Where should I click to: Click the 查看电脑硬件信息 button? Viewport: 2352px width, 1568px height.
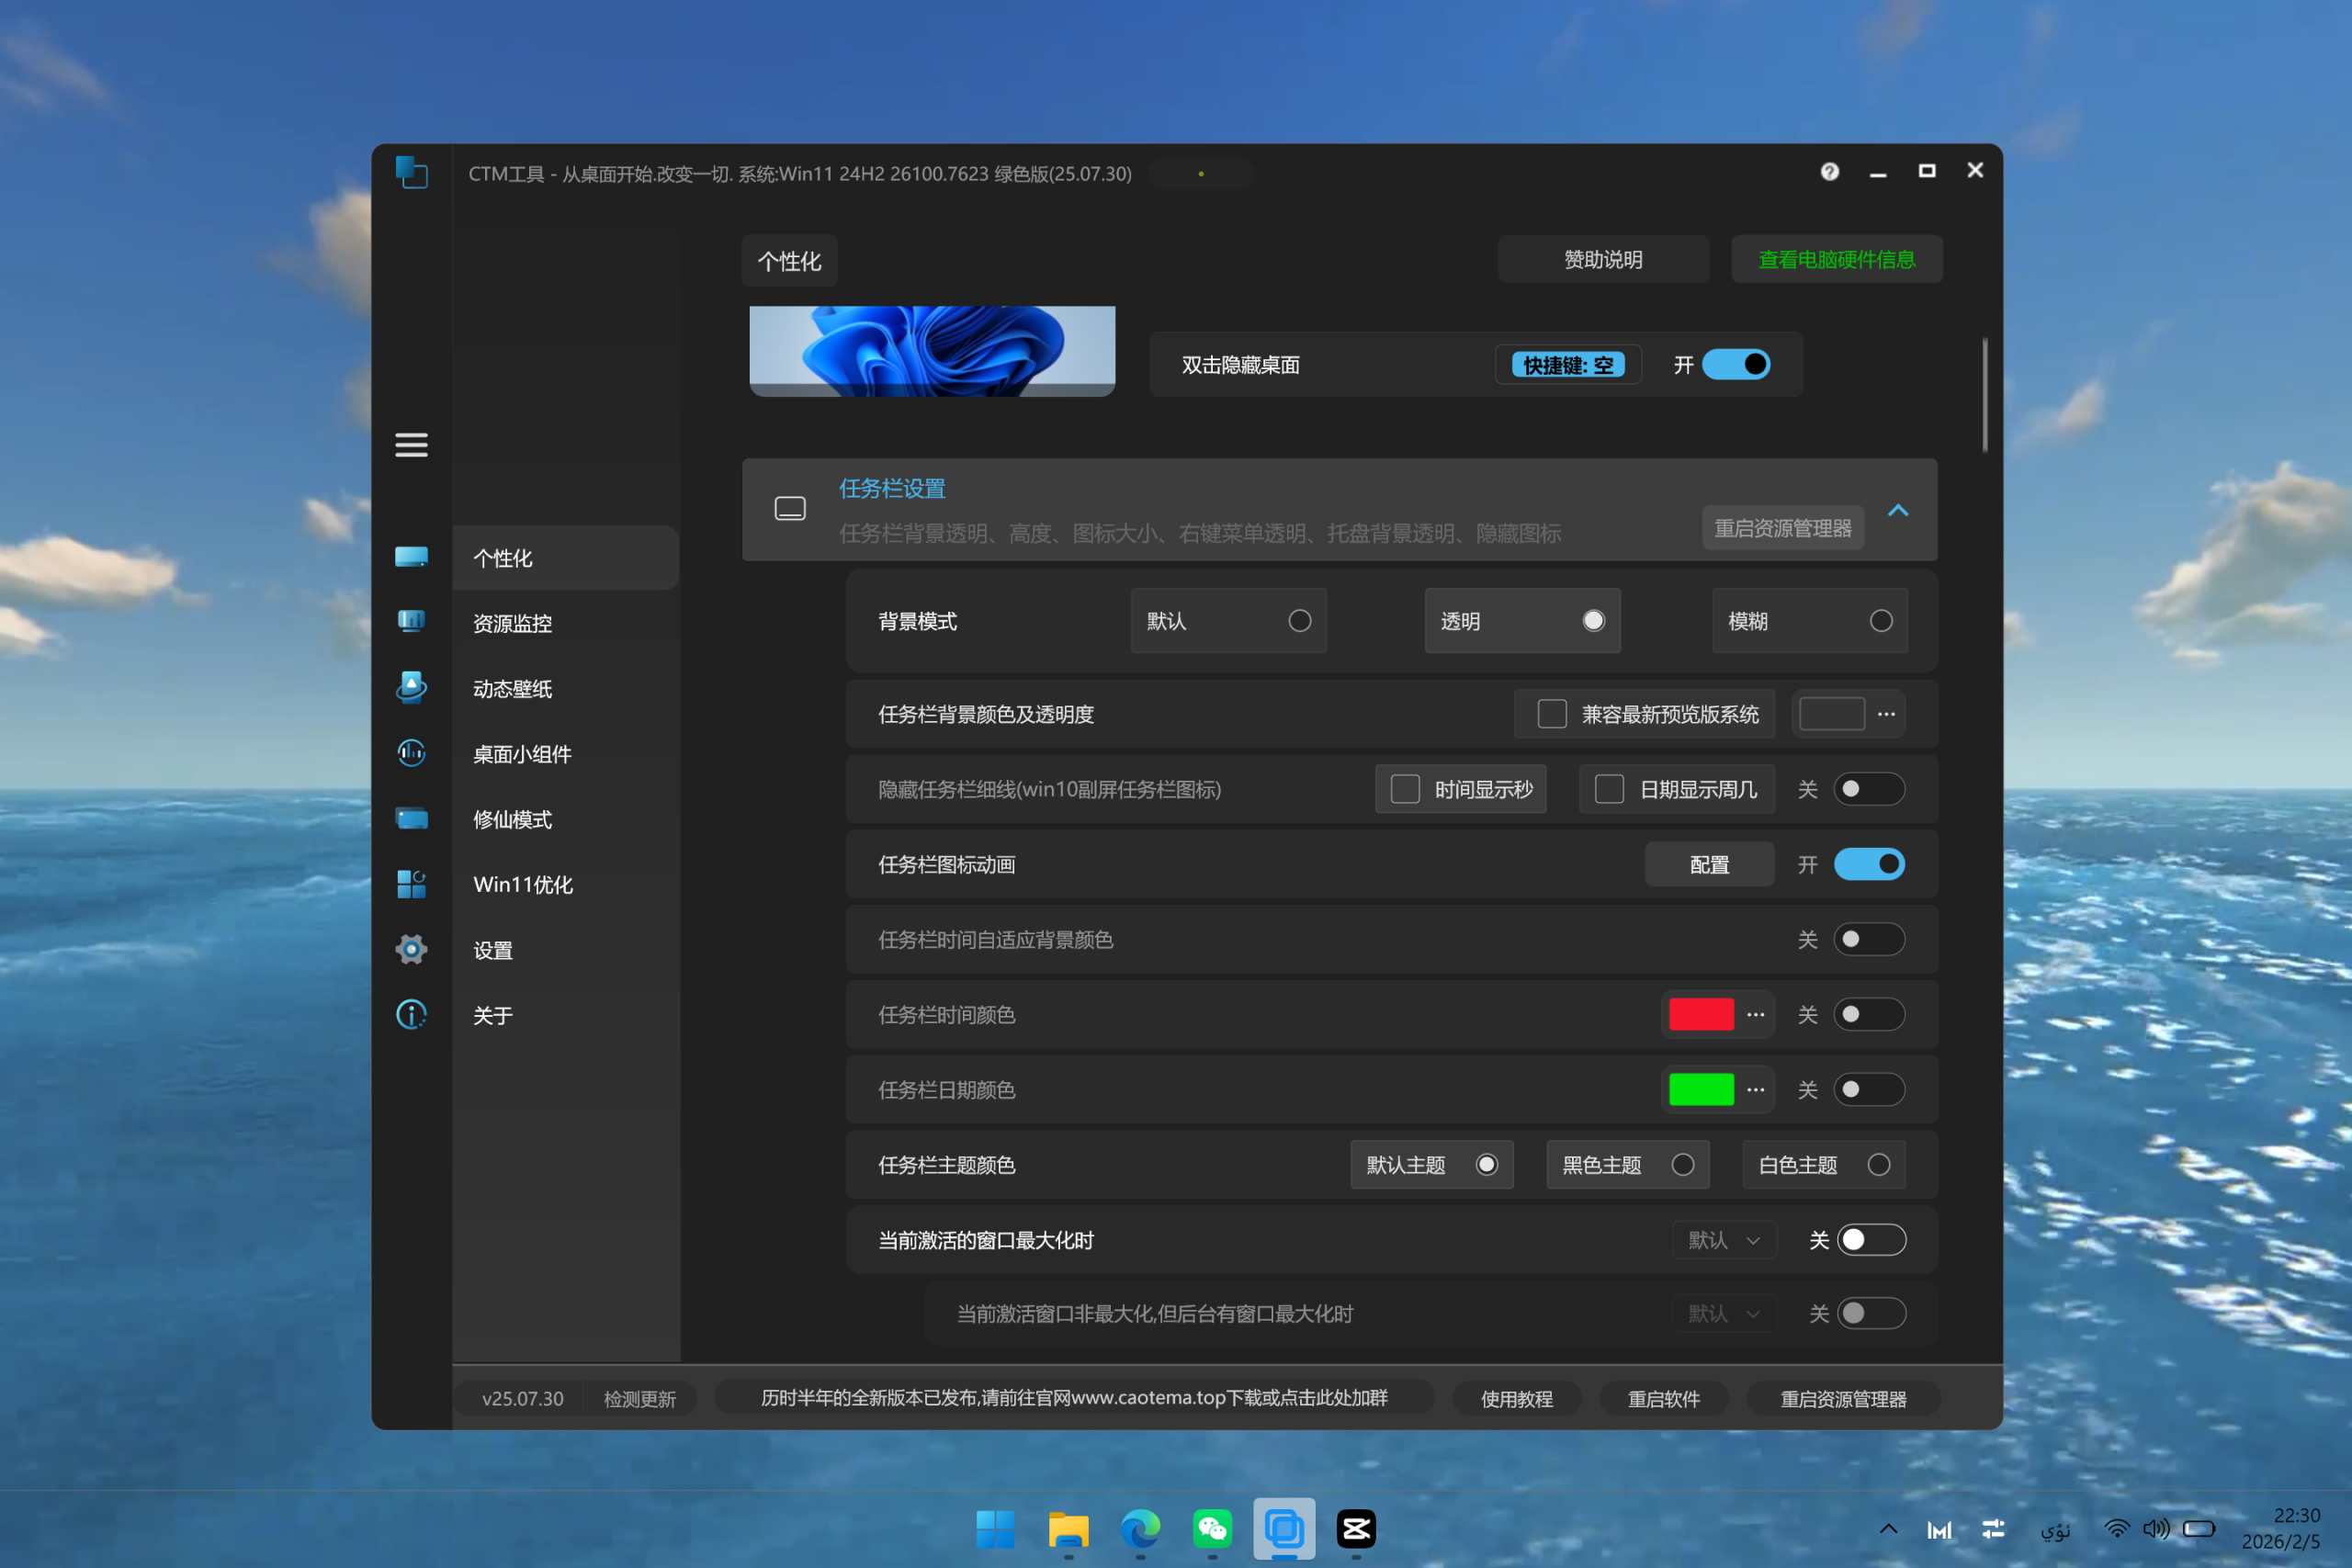[x=1836, y=260]
